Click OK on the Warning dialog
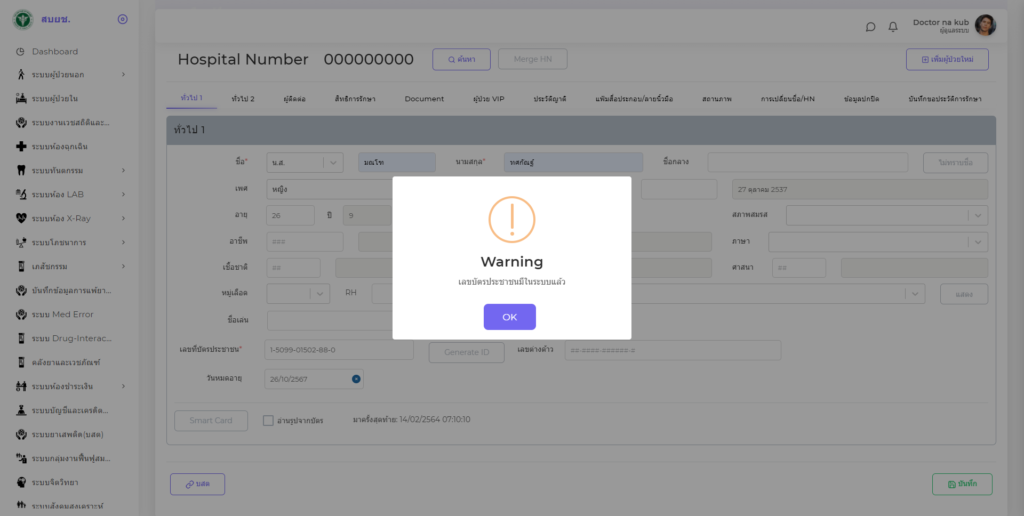The height and width of the screenshot is (516, 1024). 509,317
